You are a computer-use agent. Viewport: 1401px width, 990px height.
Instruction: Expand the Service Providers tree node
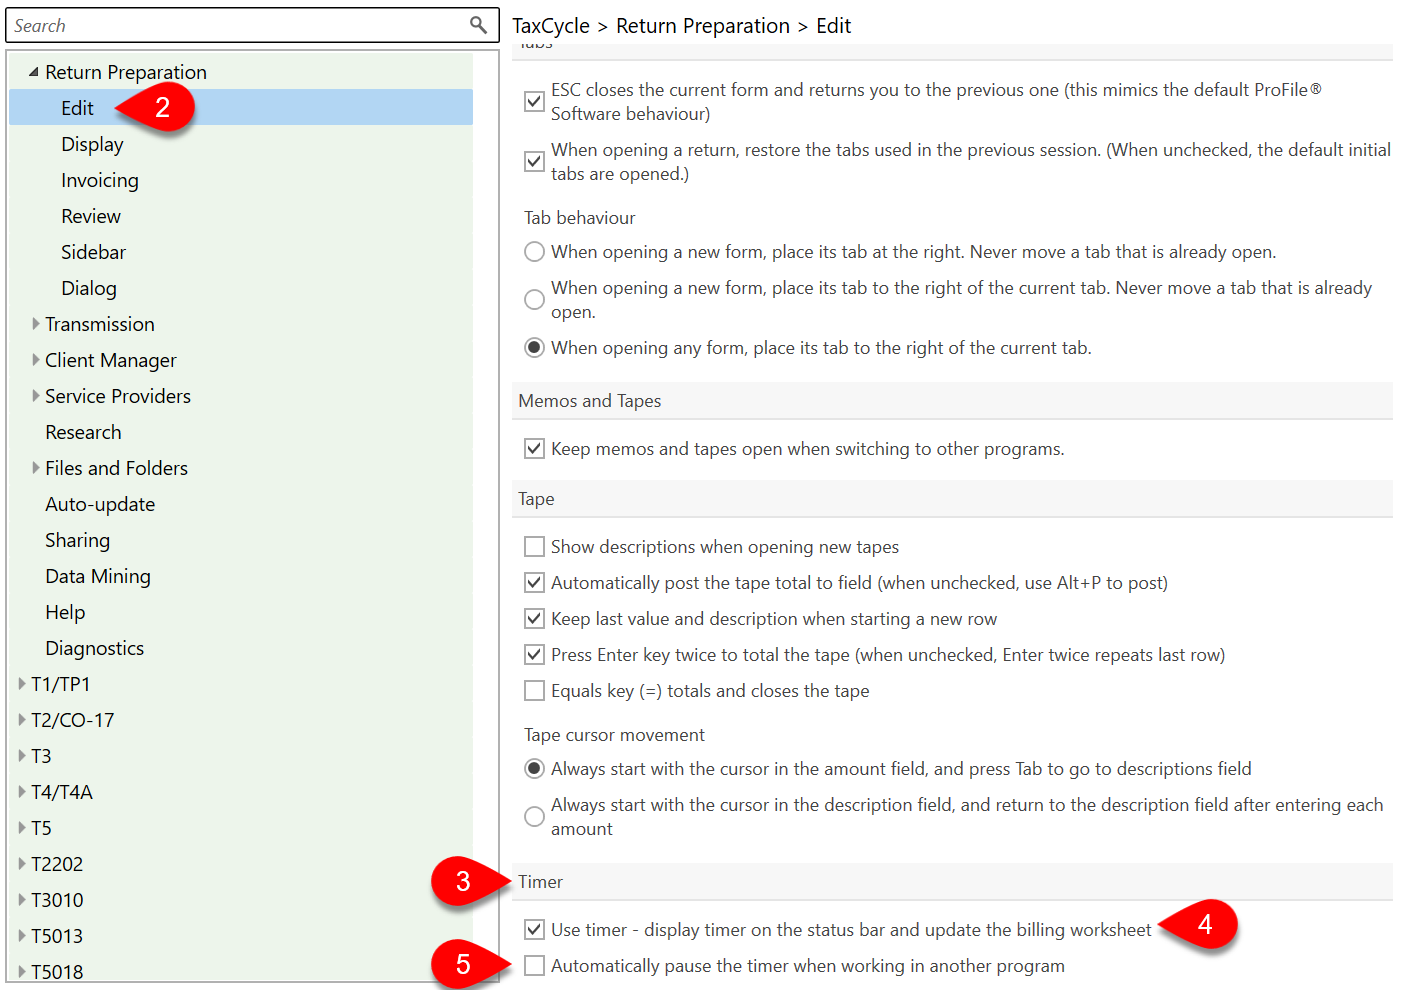[36, 396]
